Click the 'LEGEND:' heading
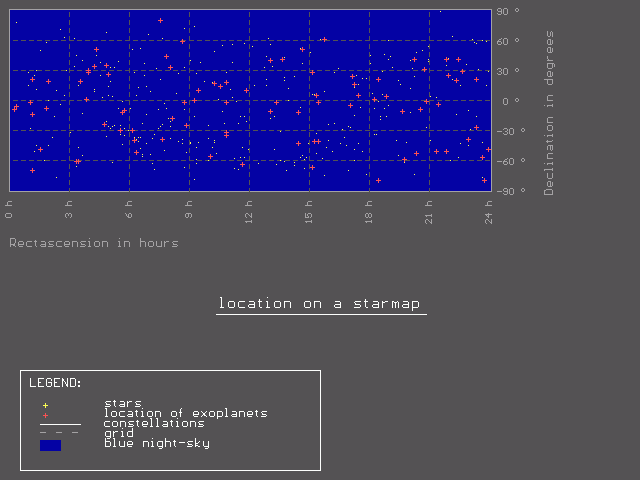 pos(55,383)
